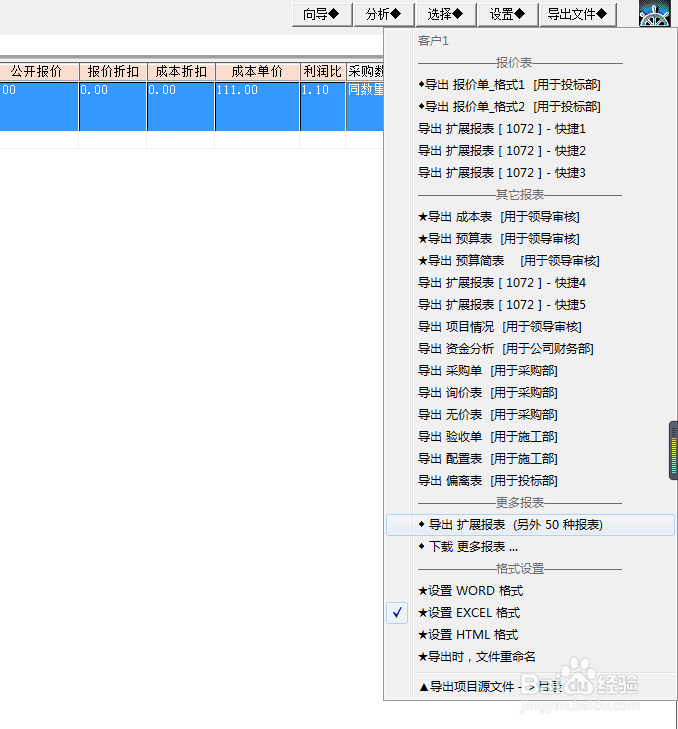Select 导出 资金分析 用于公司财务部
678x729 pixels.
[530, 349]
